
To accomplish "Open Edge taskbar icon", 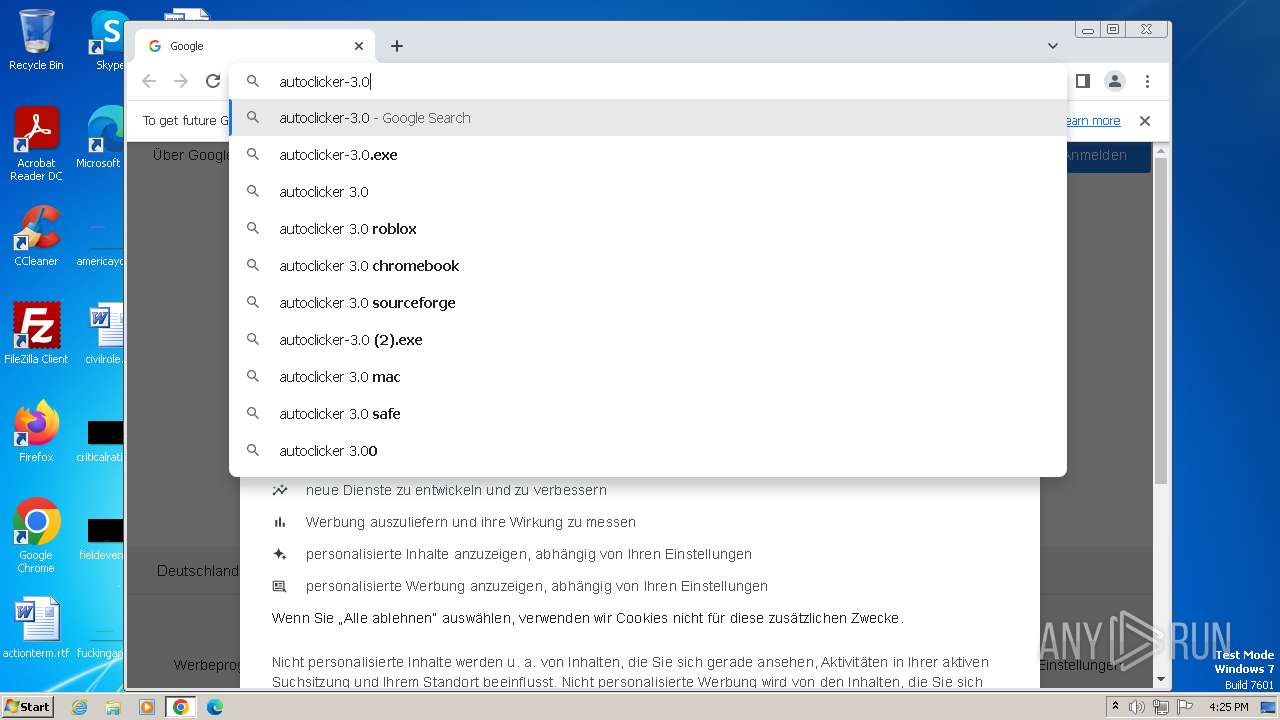I will 215,707.
